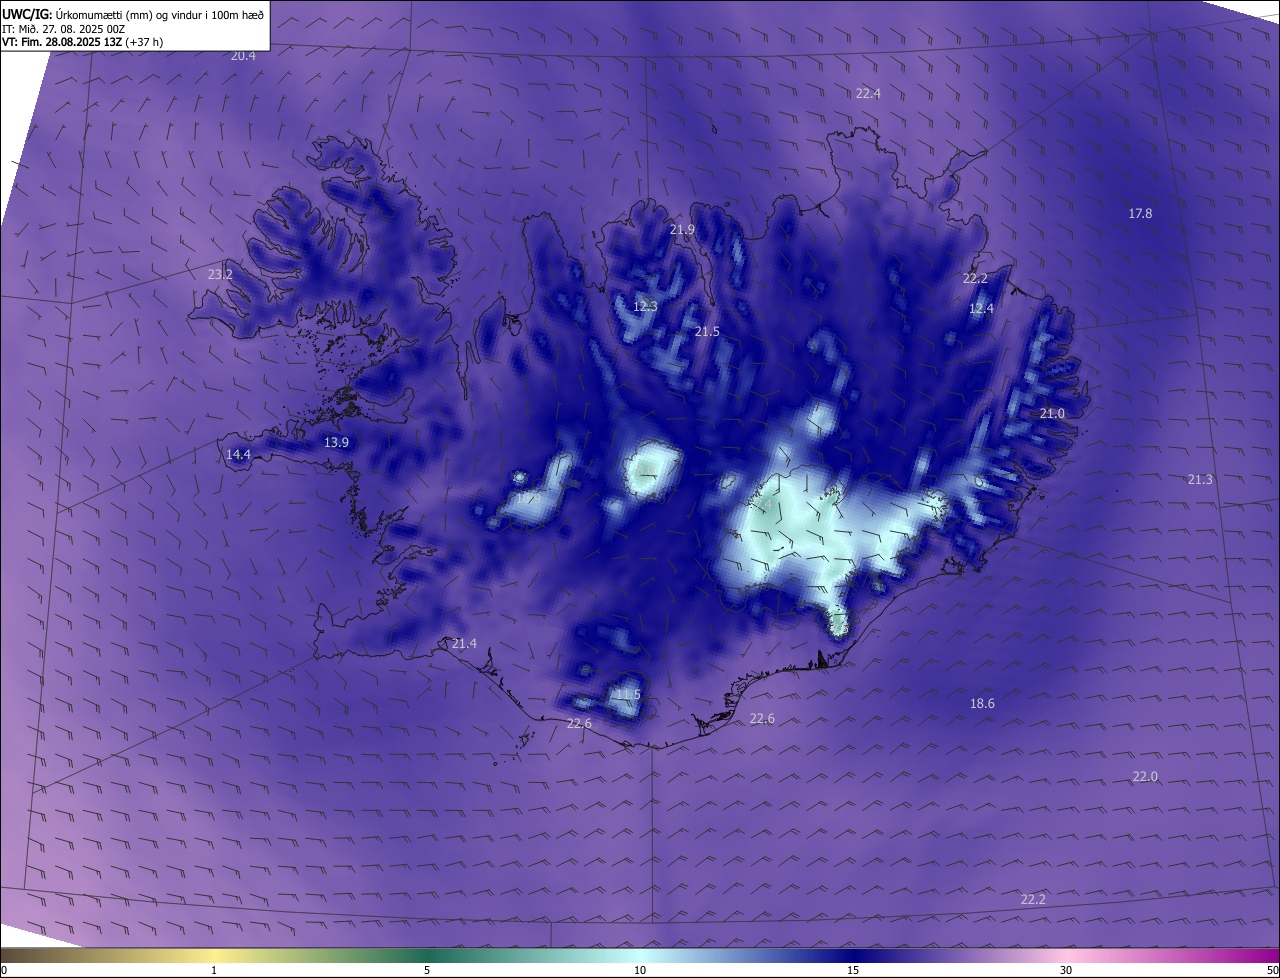Select the 15 tick on the color scale
1280x978 pixels.
(x=853, y=970)
